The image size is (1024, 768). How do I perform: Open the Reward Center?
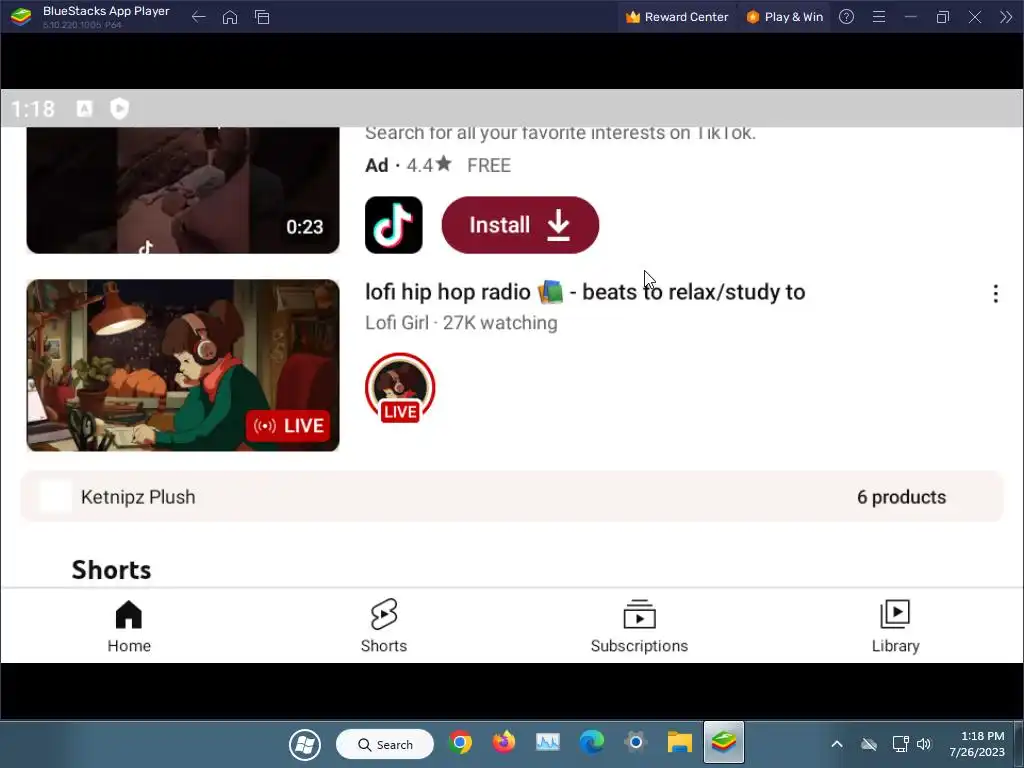click(677, 17)
